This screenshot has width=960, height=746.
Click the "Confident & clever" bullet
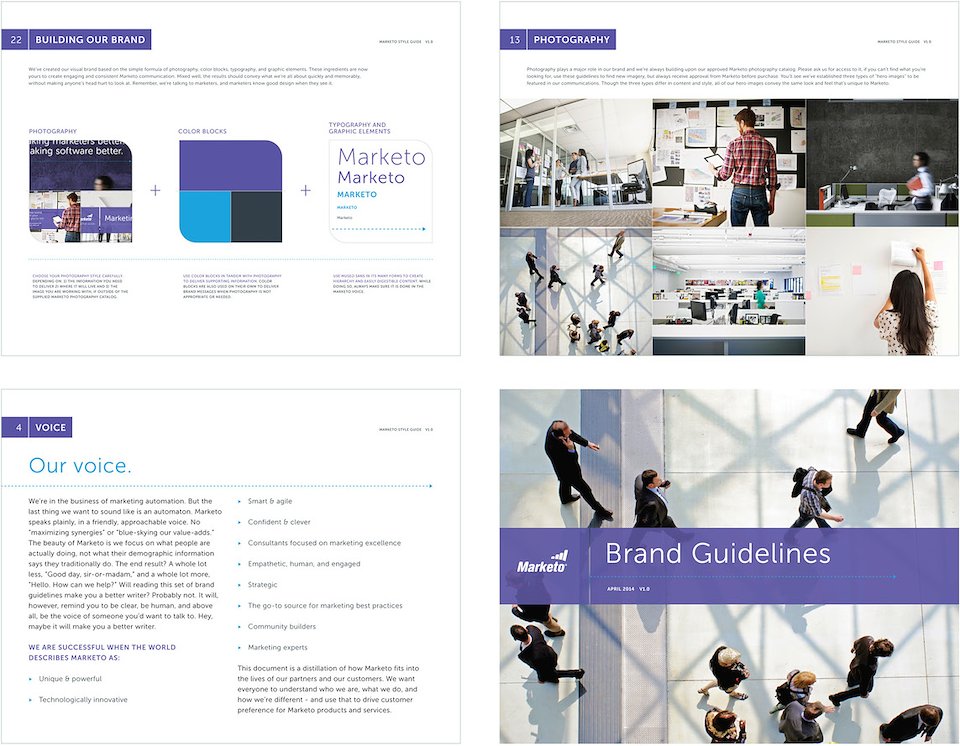[279, 522]
